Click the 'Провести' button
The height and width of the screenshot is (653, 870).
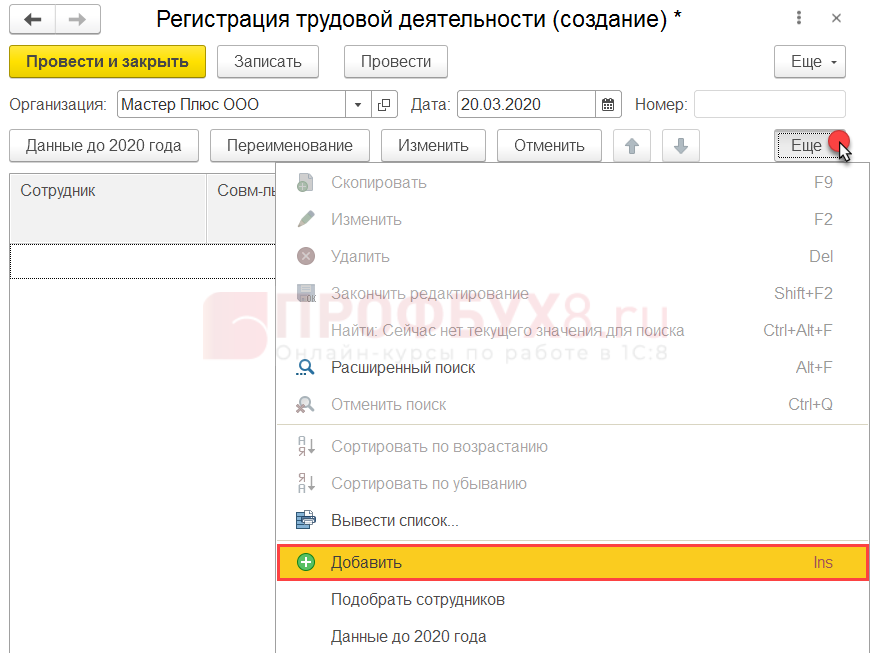point(396,62)
